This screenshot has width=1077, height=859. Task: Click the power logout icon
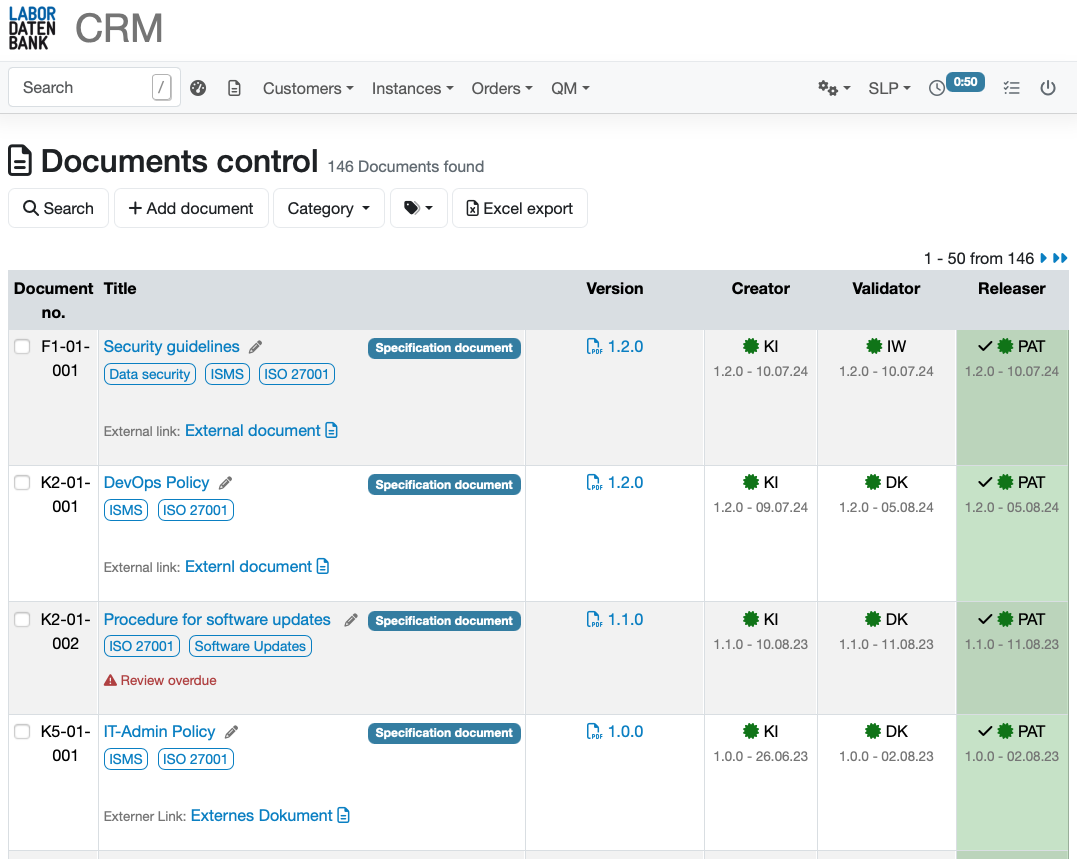point(1047,88)
